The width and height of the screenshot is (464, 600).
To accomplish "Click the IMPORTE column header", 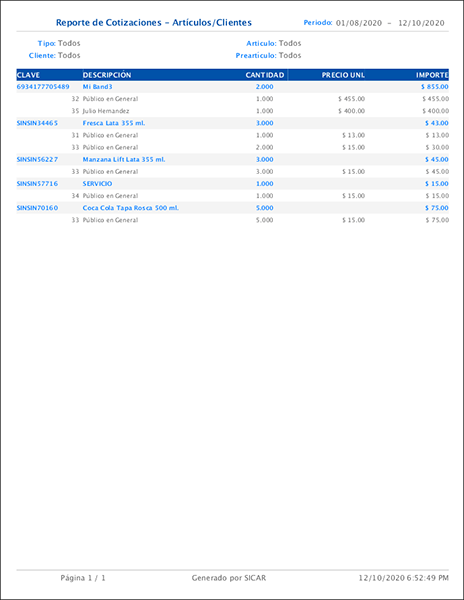I will point(432,75).
